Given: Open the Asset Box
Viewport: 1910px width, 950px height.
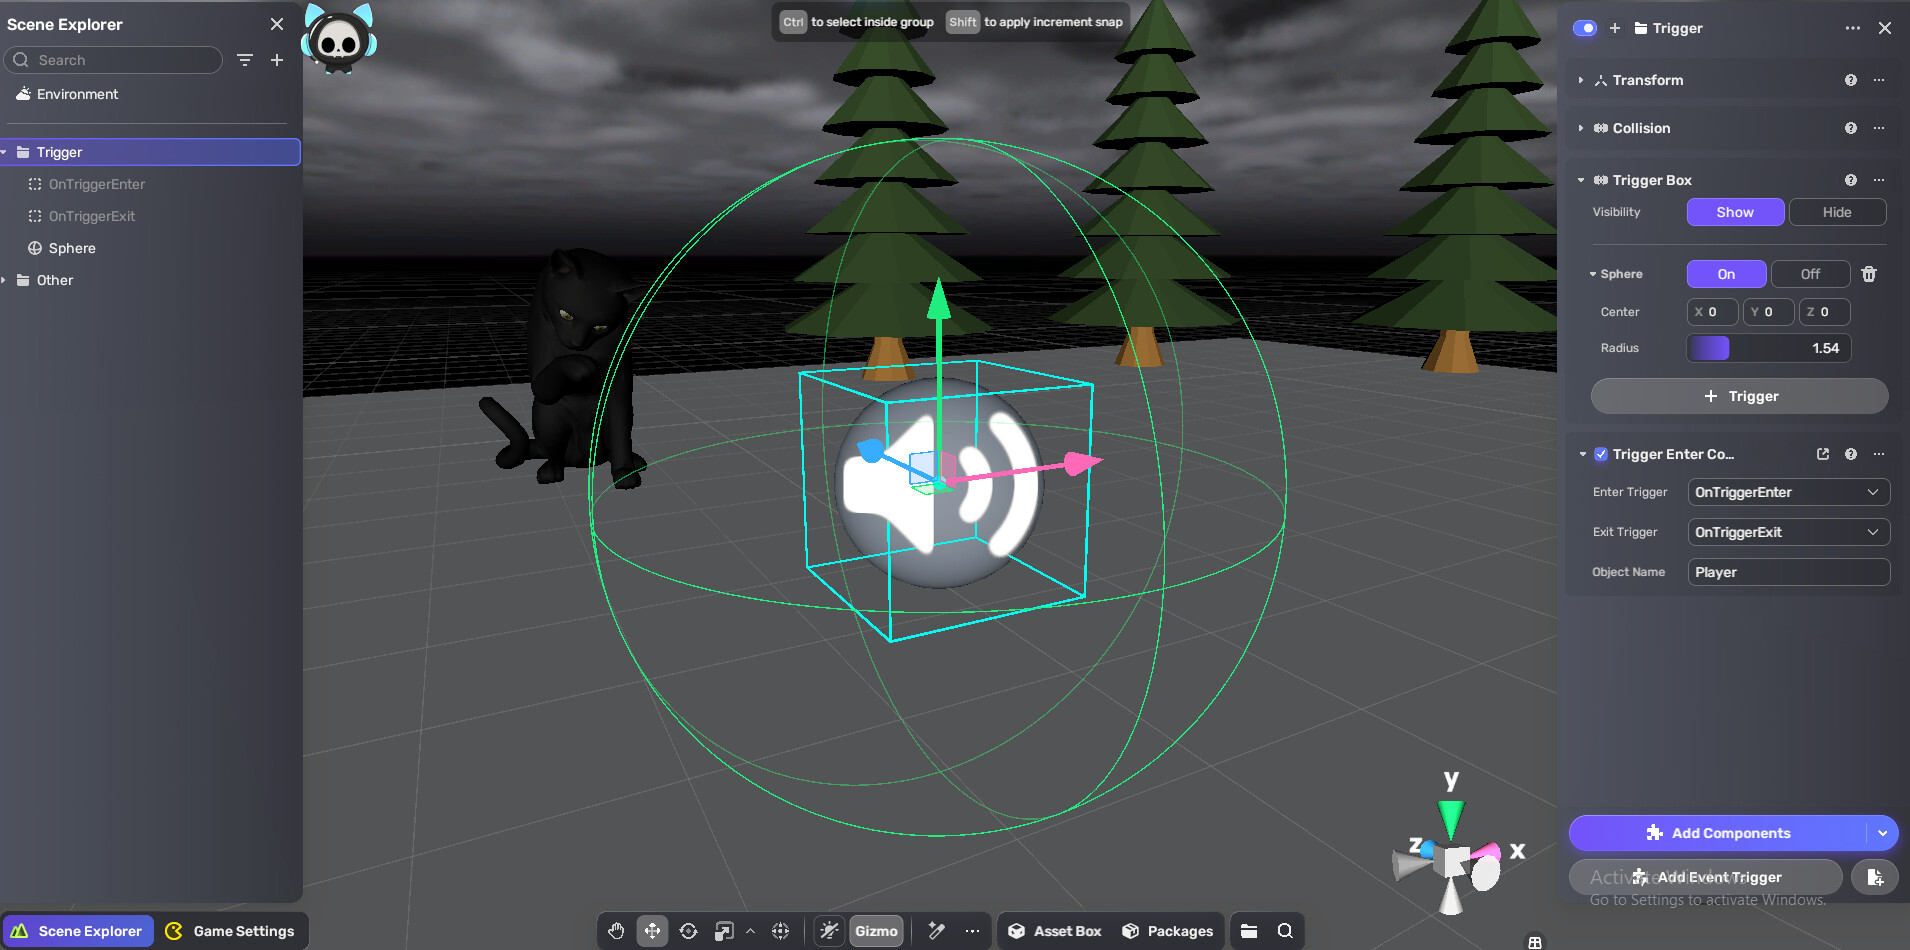Looking at the screenshot, I should tap(1054, 931).
